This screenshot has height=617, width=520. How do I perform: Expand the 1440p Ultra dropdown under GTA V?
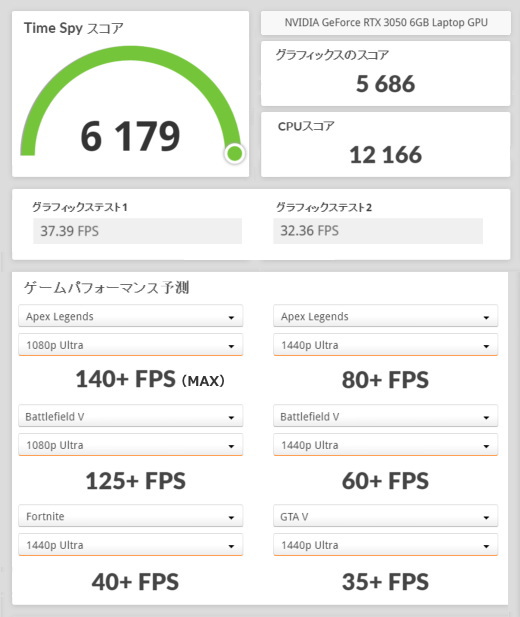point(386,545)
